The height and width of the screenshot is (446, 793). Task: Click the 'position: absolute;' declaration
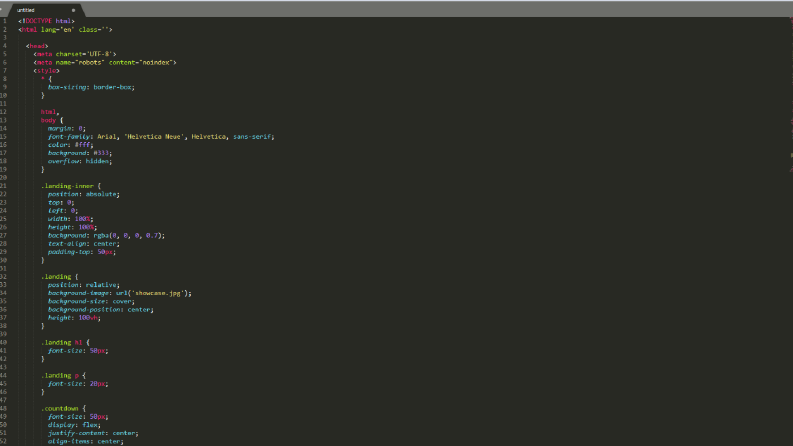(x=84, y=194)
